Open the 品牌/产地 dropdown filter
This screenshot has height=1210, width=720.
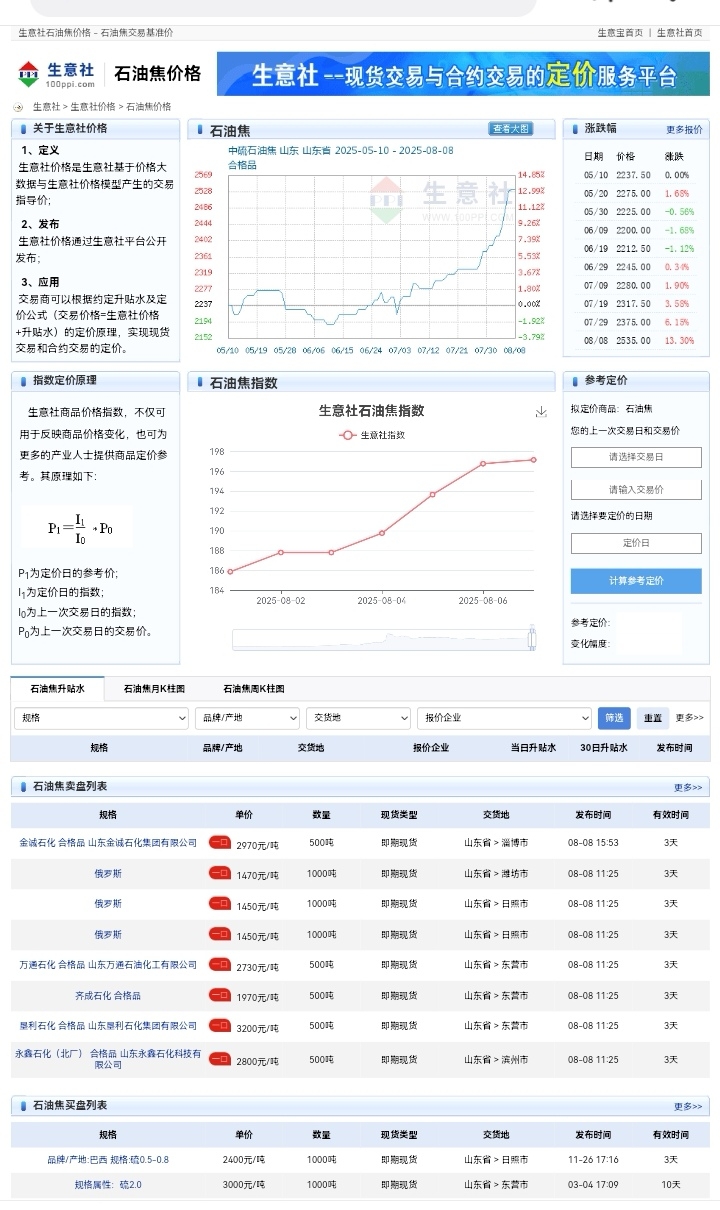pos(247,718)
